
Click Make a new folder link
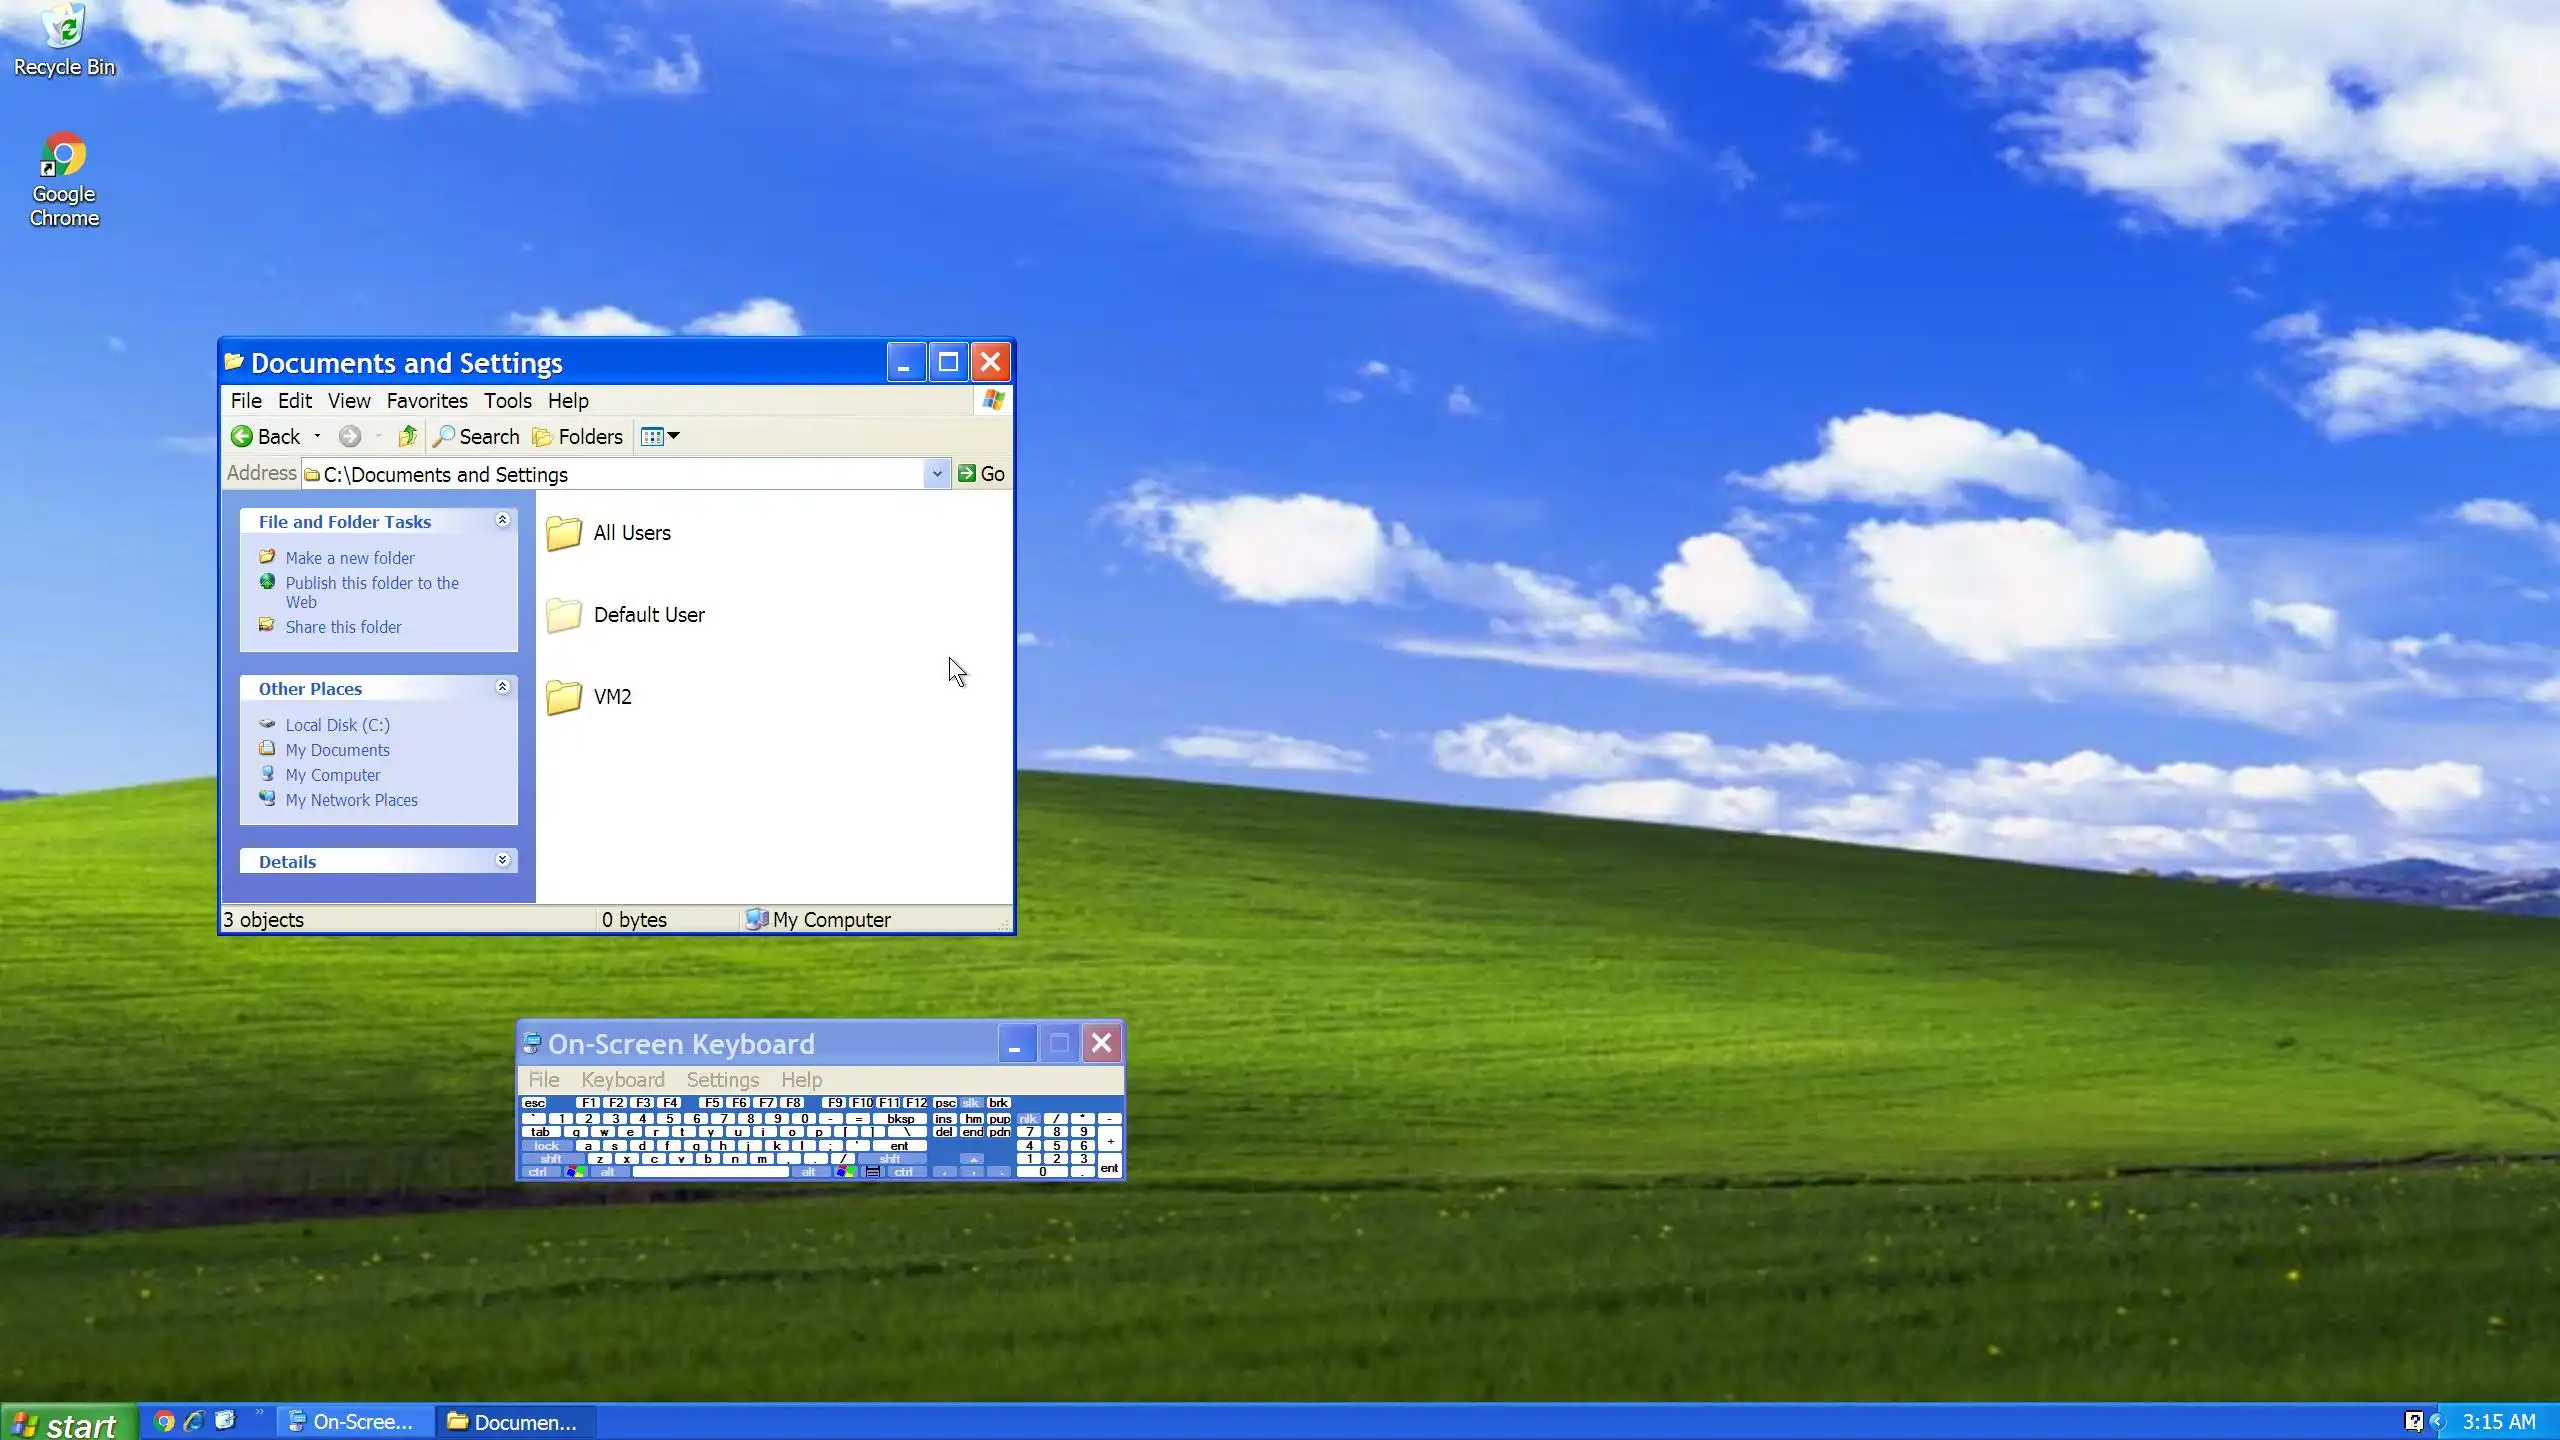[x=349, y=558]
